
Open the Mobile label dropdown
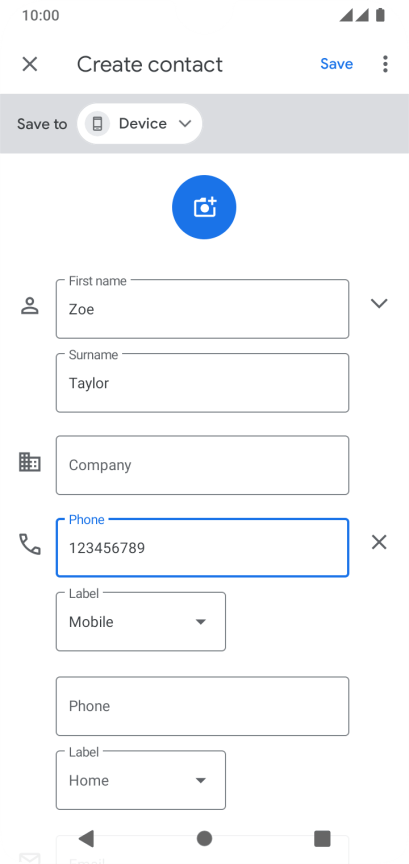pos(141,622)
